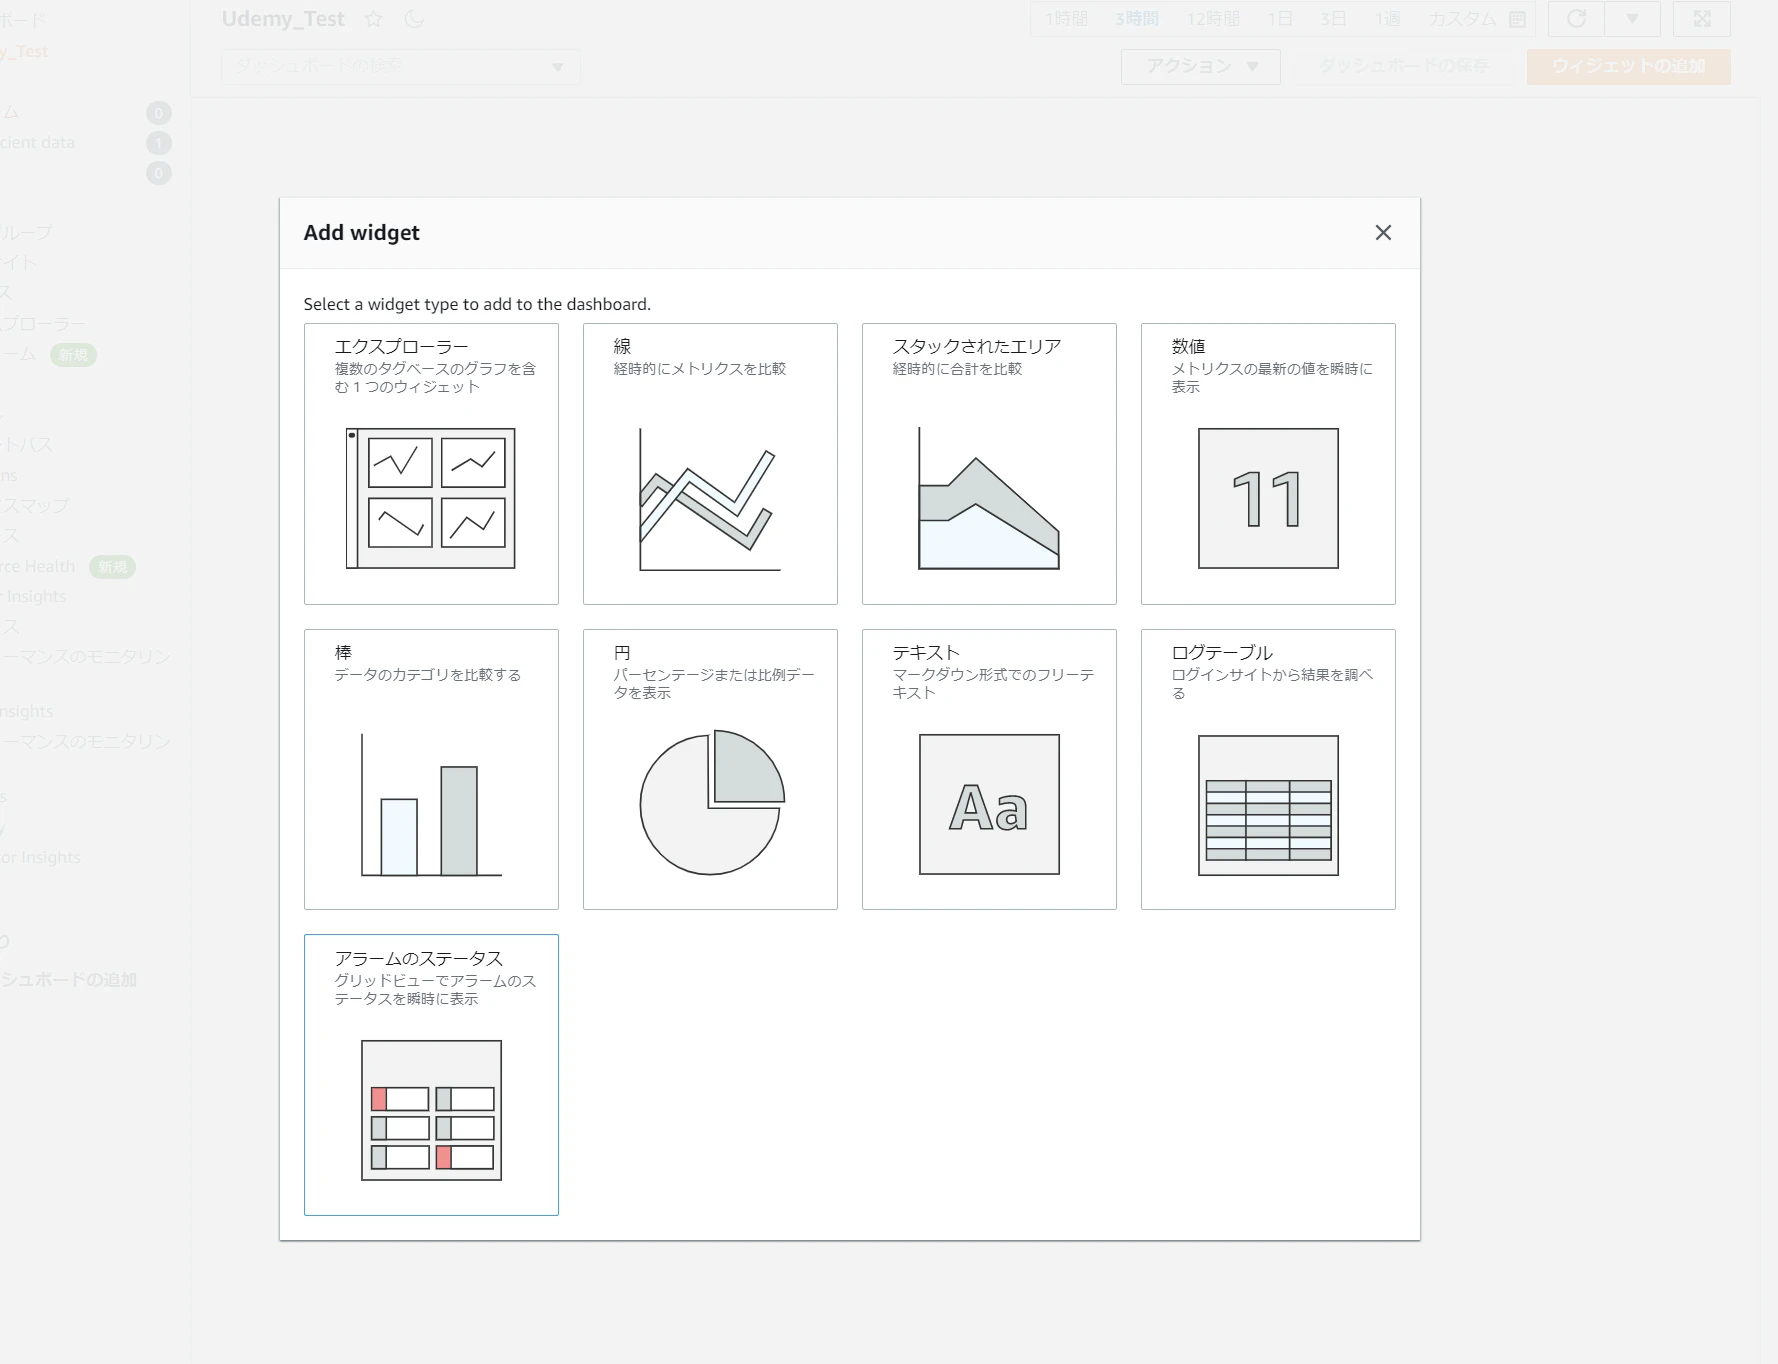Choose the 線 line chart icon
The width and height of the screenshot is (1778, 1364).
pyautogui.click(x=710, y=498)
